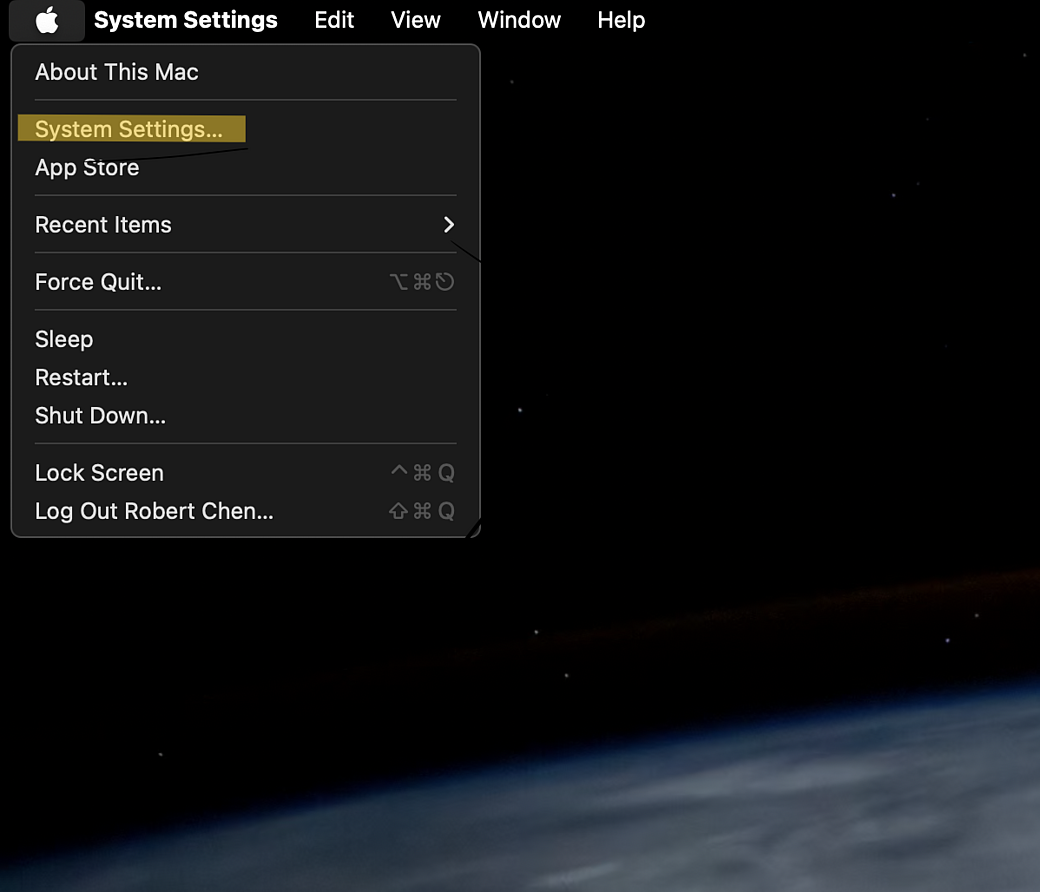Open the Edit menu
1040x892 pixels.
(x=334, y=20)
